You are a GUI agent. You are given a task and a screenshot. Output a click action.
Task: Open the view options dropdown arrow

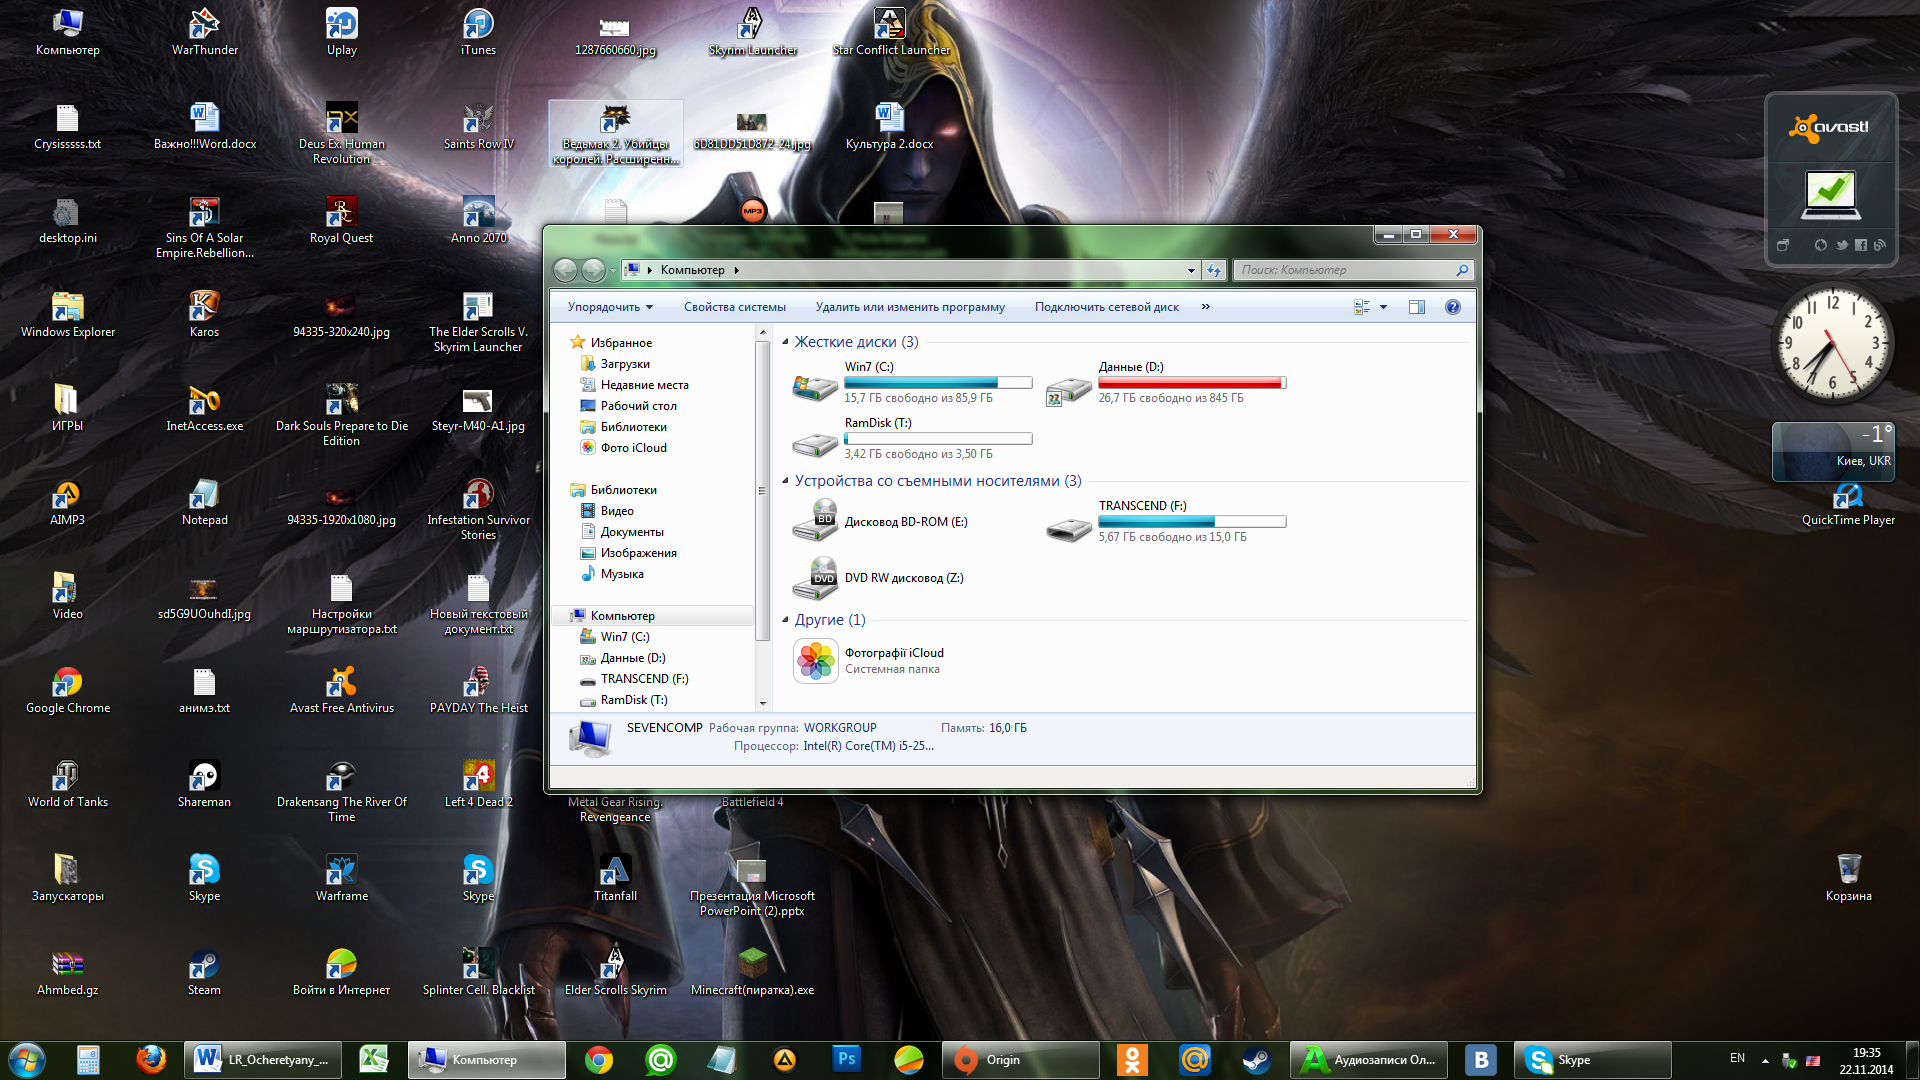pyautogui.click(x=1383, y=307)
